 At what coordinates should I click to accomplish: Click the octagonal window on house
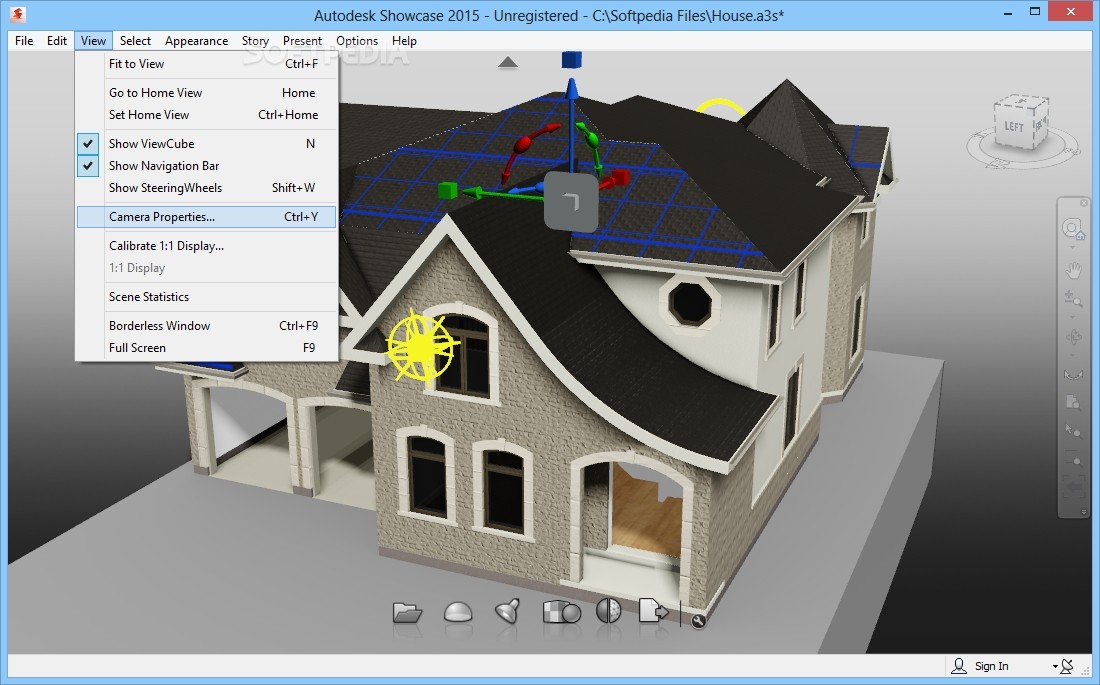[690, 304]
